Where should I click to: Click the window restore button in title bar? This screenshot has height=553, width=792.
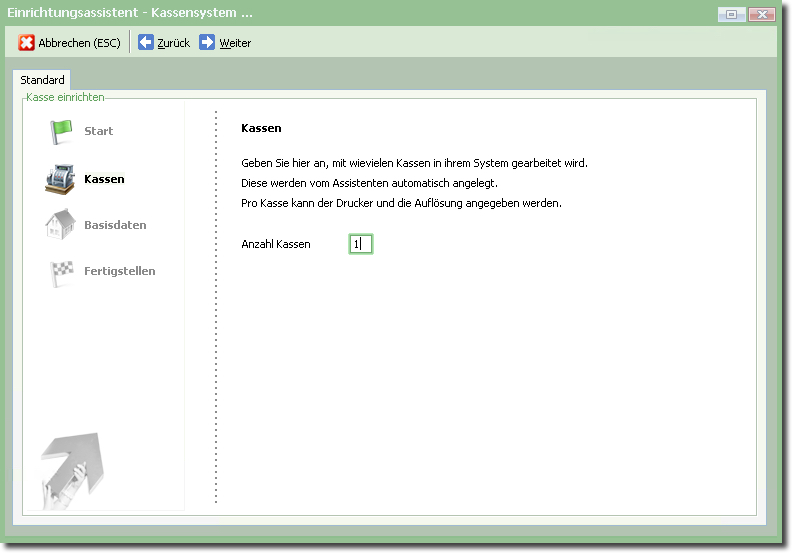732,14
